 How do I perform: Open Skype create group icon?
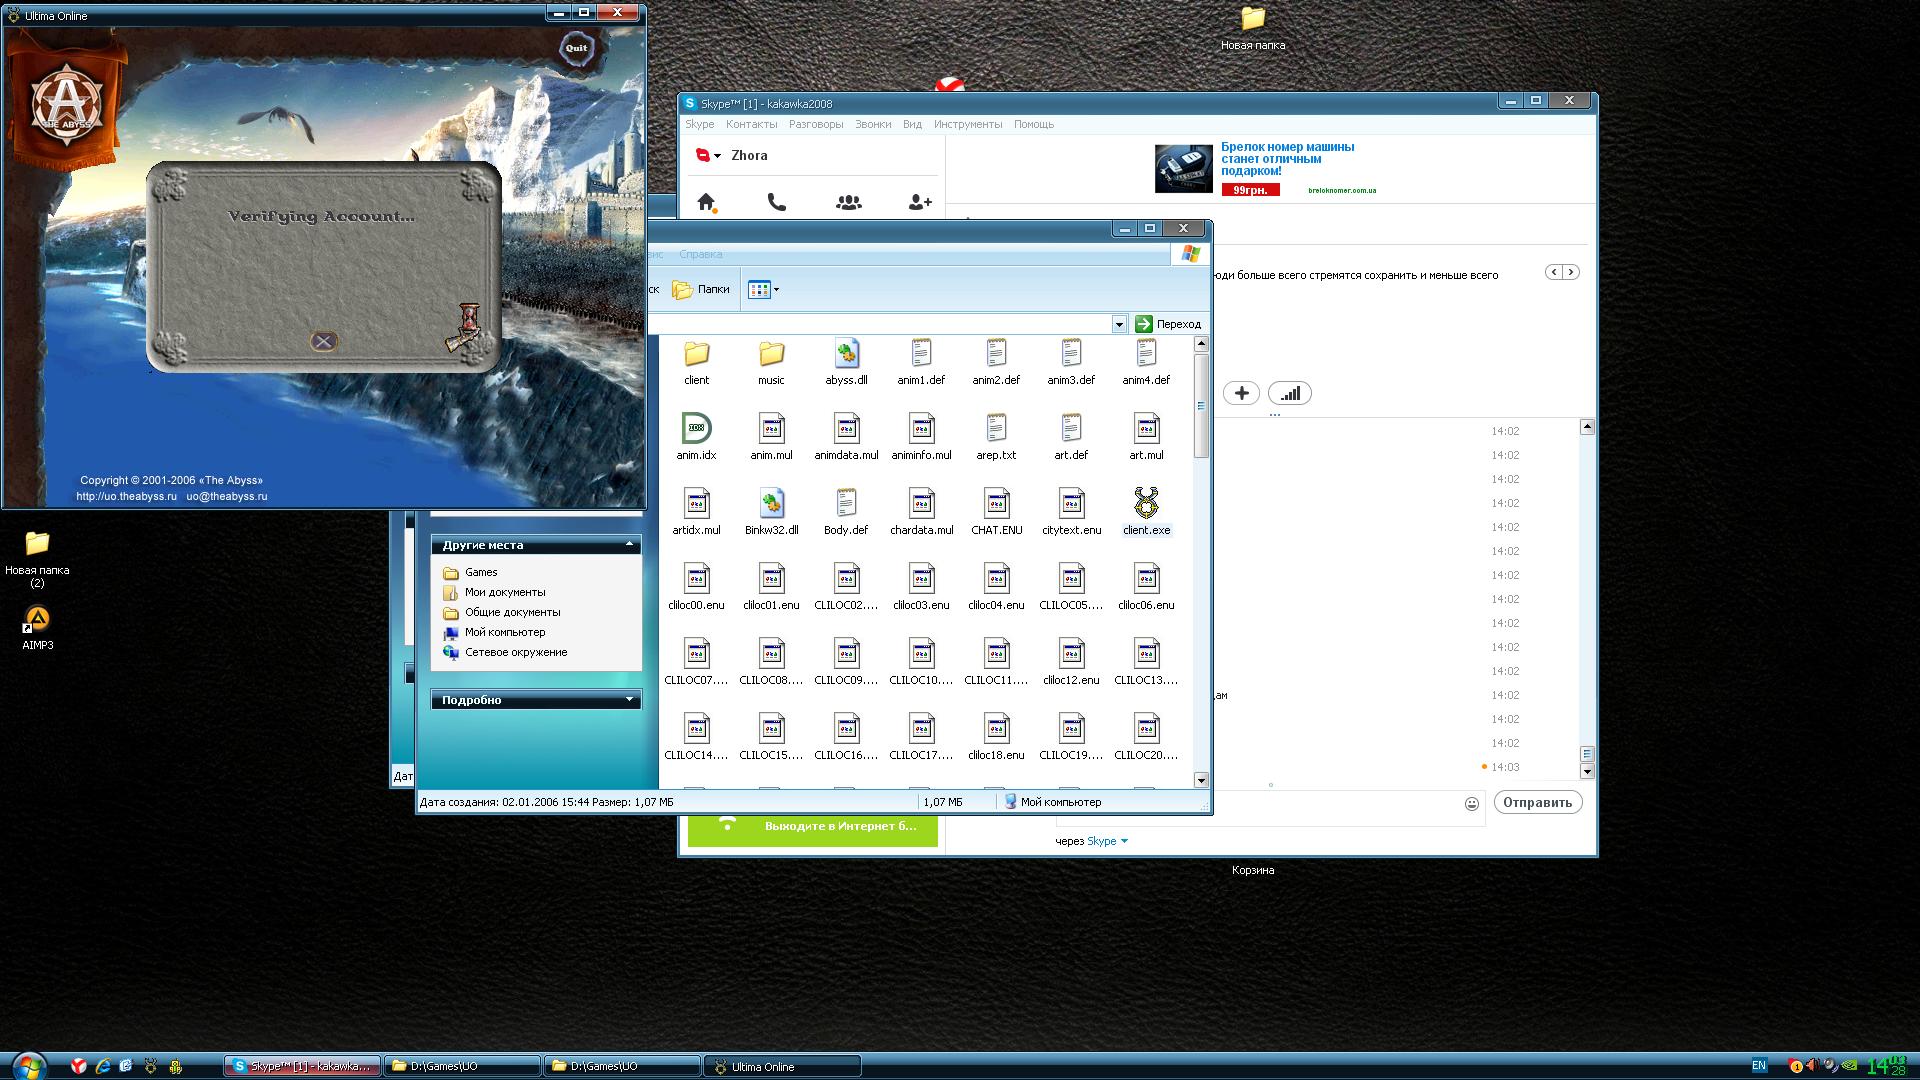point(848,202)
